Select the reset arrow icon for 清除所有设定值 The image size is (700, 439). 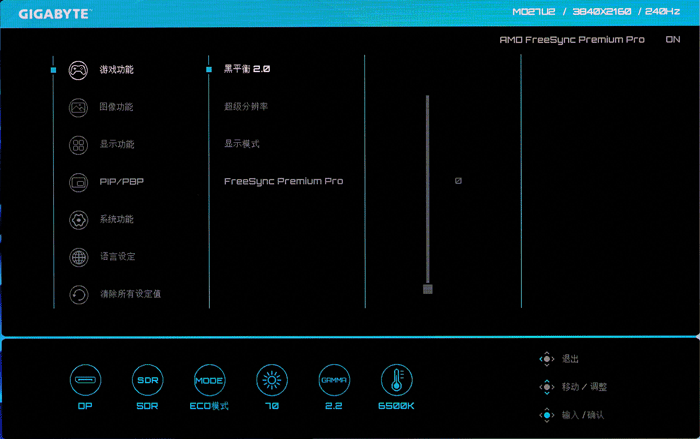coord(79,295)
